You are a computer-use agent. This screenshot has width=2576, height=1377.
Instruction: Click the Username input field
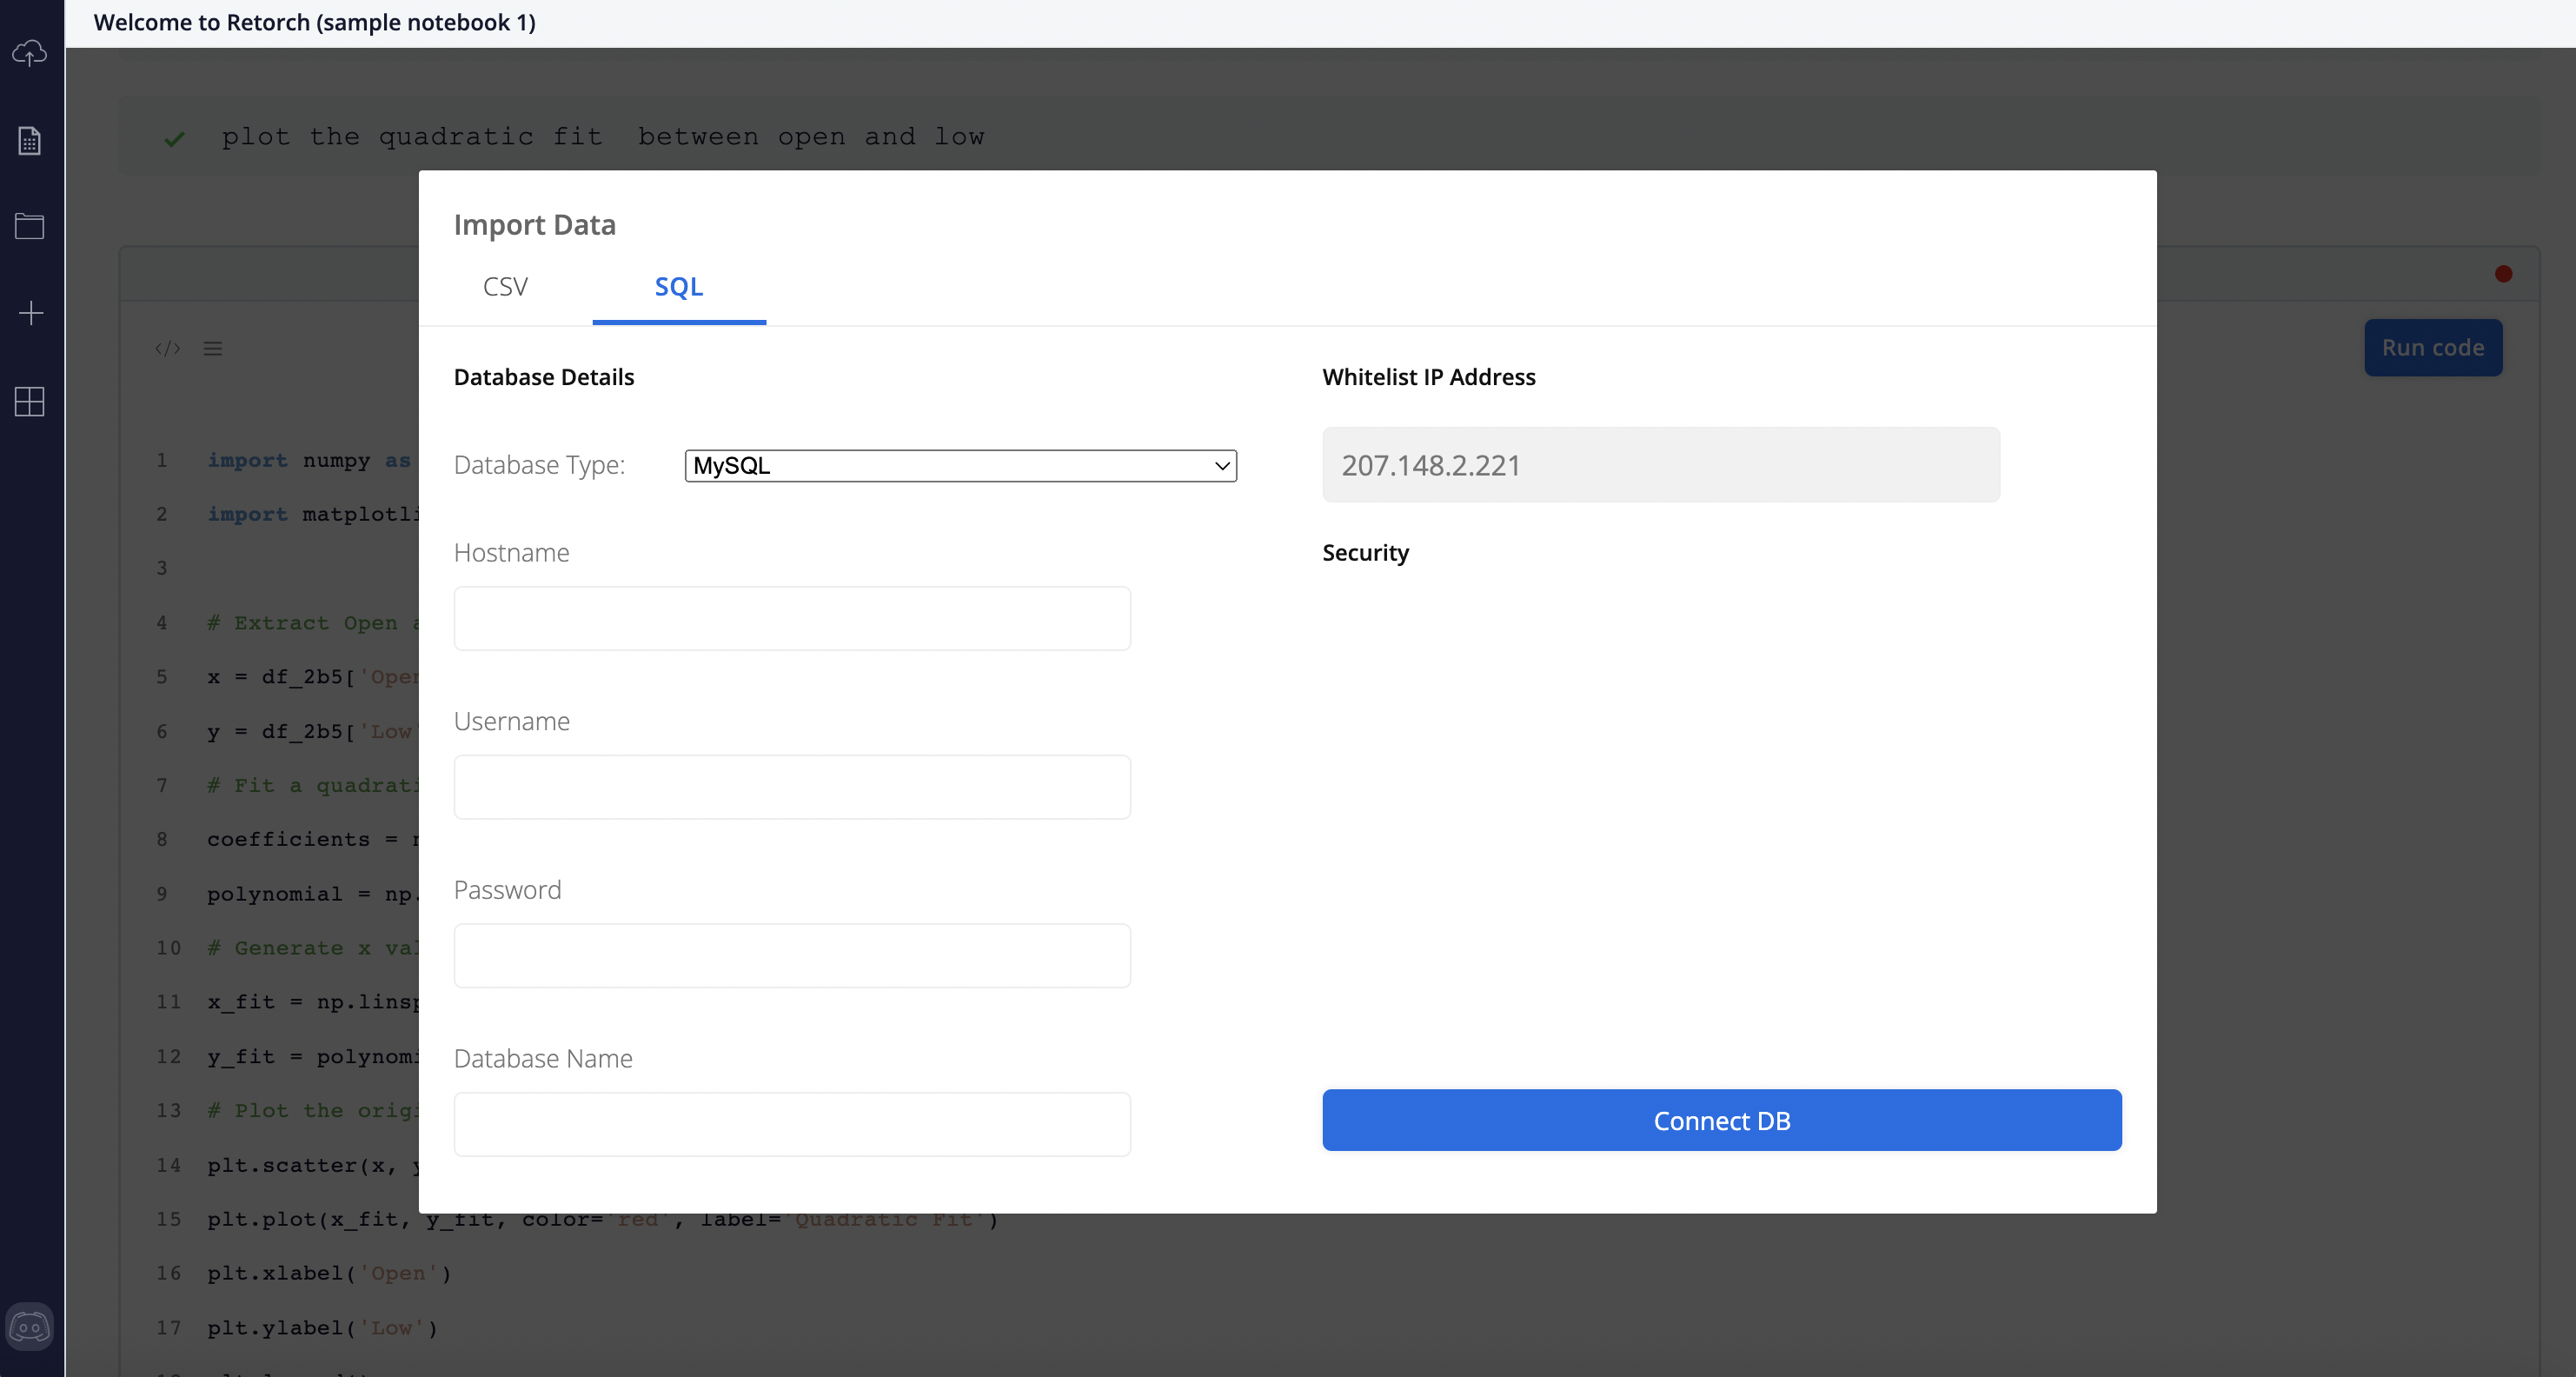(x=792, y=787)
